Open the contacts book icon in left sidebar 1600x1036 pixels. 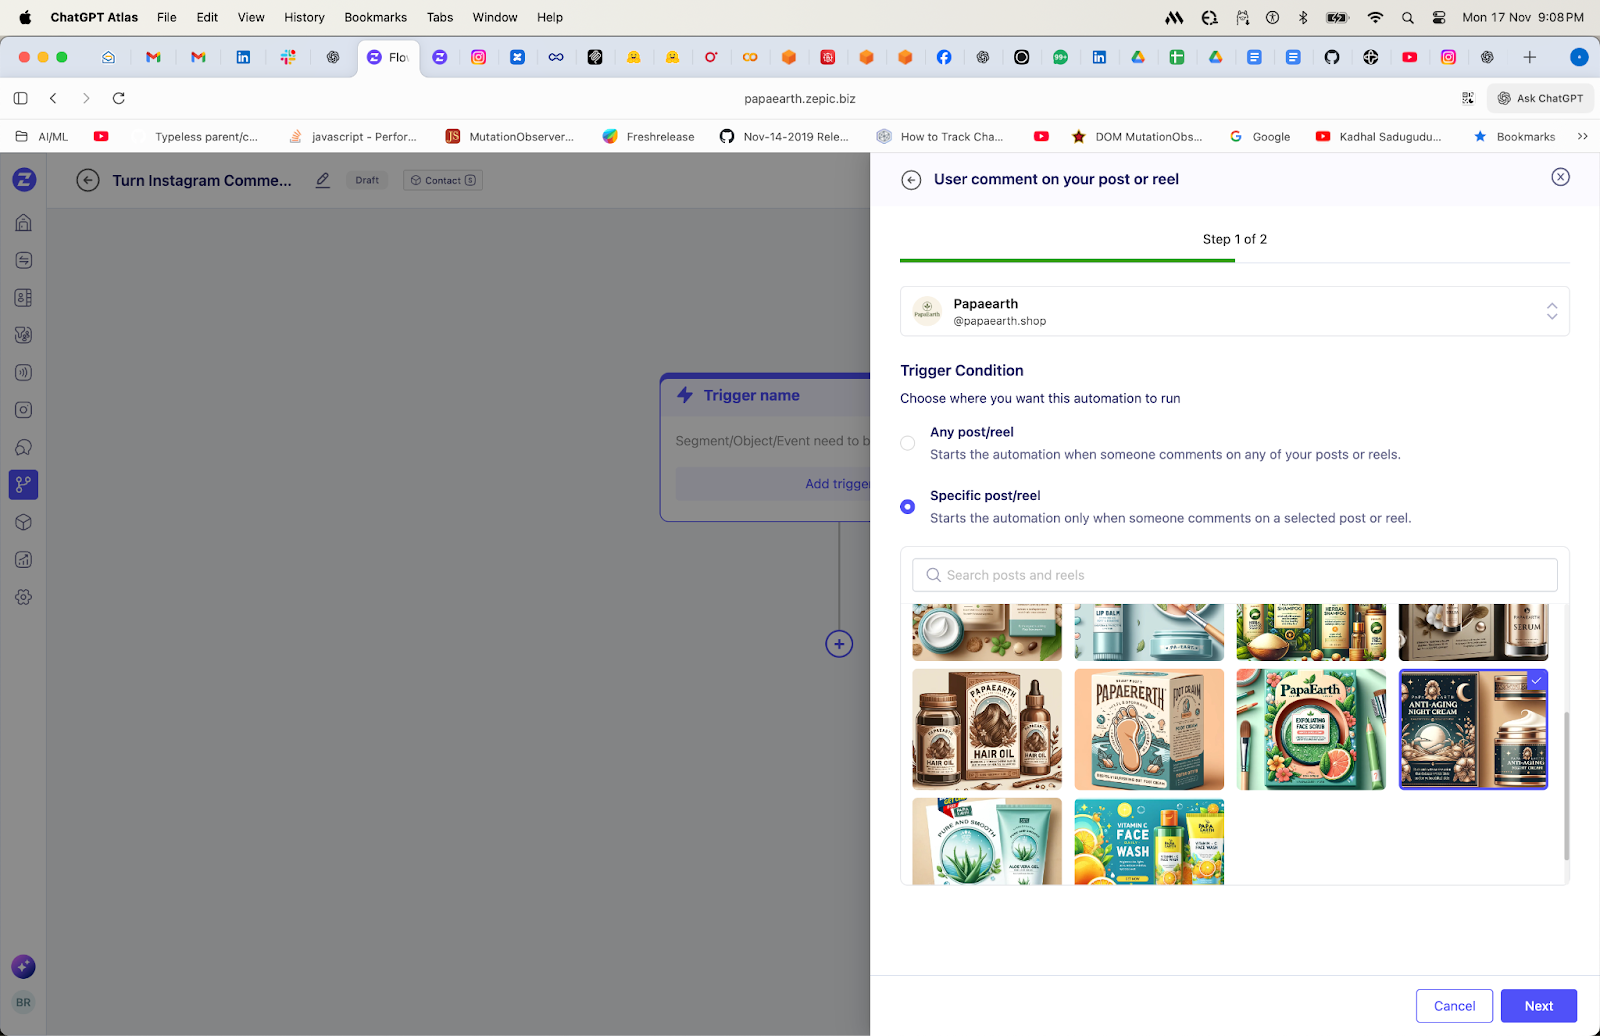24,298
